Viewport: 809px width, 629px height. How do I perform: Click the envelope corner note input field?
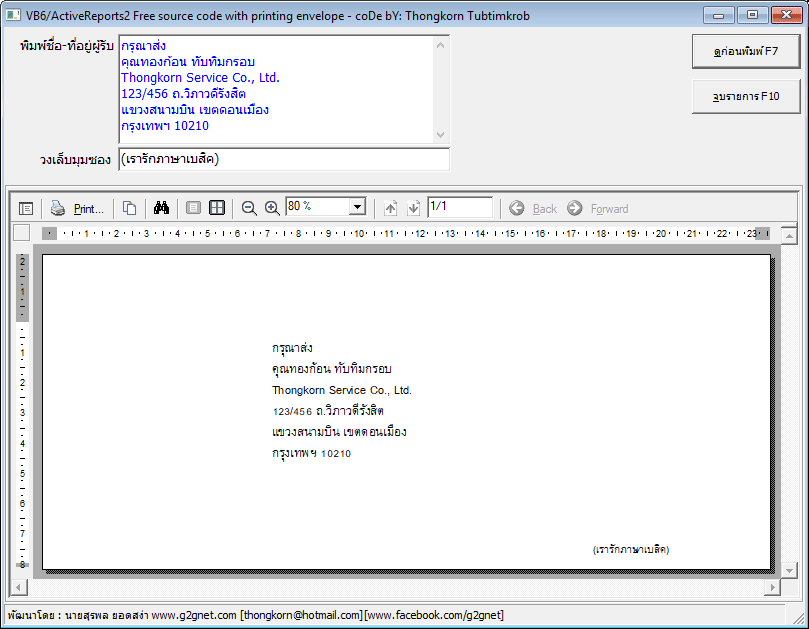[284, 159]
